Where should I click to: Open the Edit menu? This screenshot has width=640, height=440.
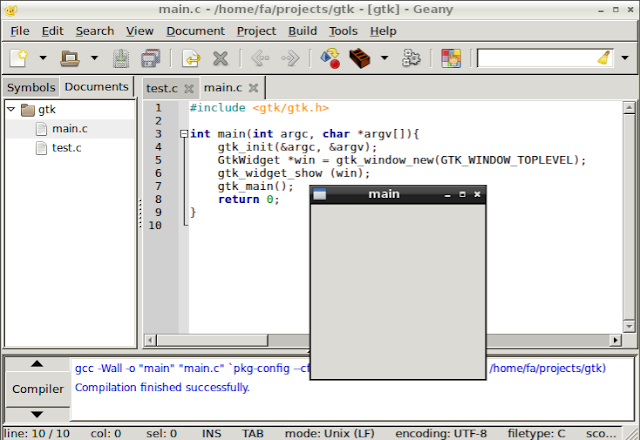[x=53, y=31]
